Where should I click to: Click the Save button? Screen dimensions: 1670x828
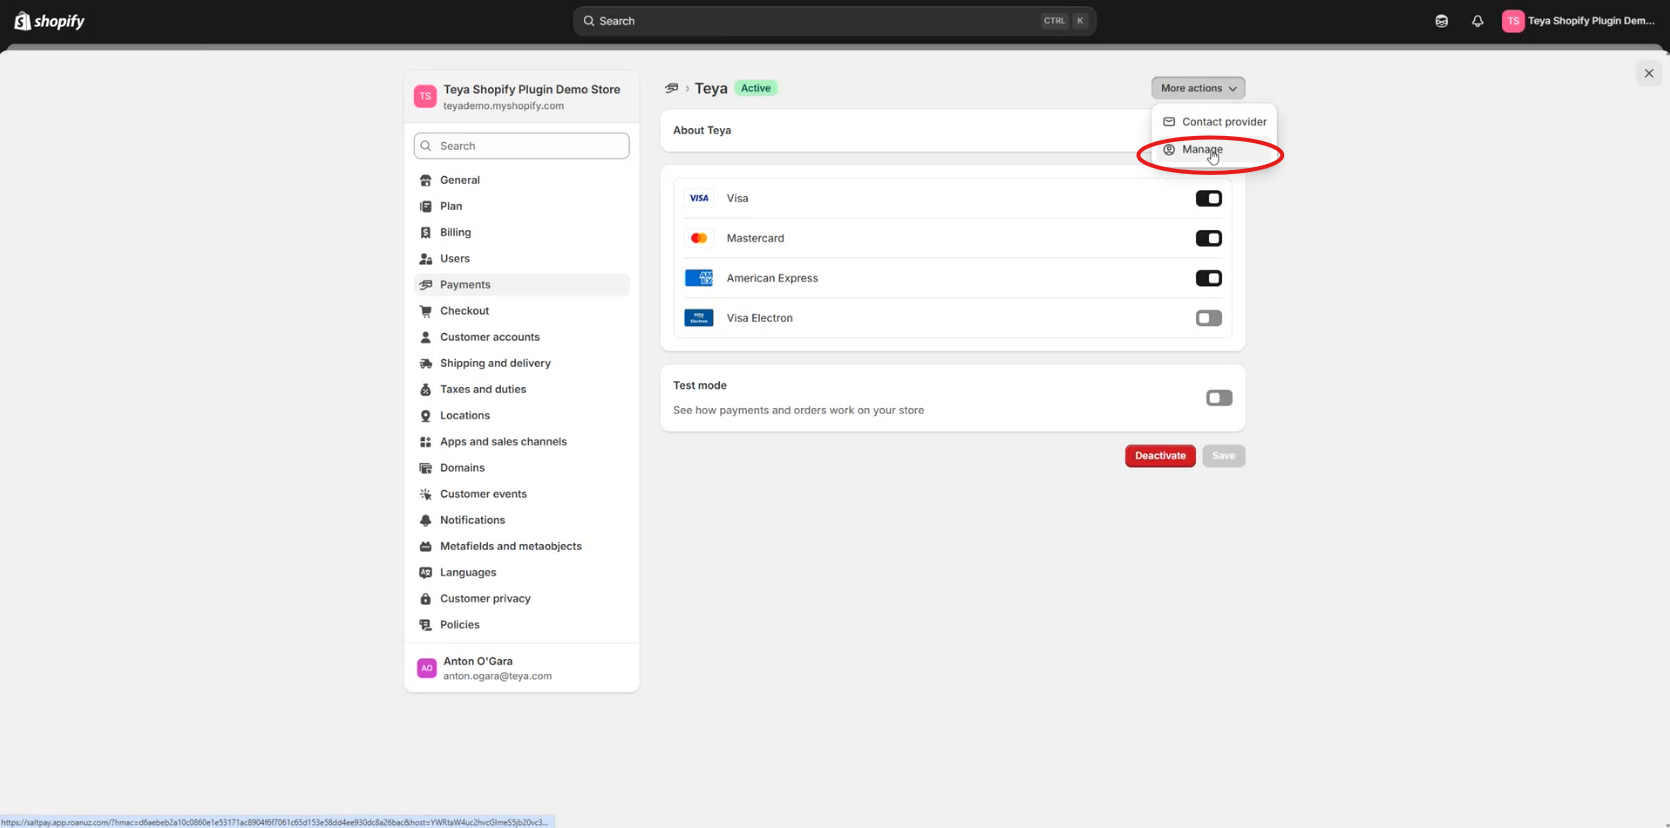[x=1224, y=456]
